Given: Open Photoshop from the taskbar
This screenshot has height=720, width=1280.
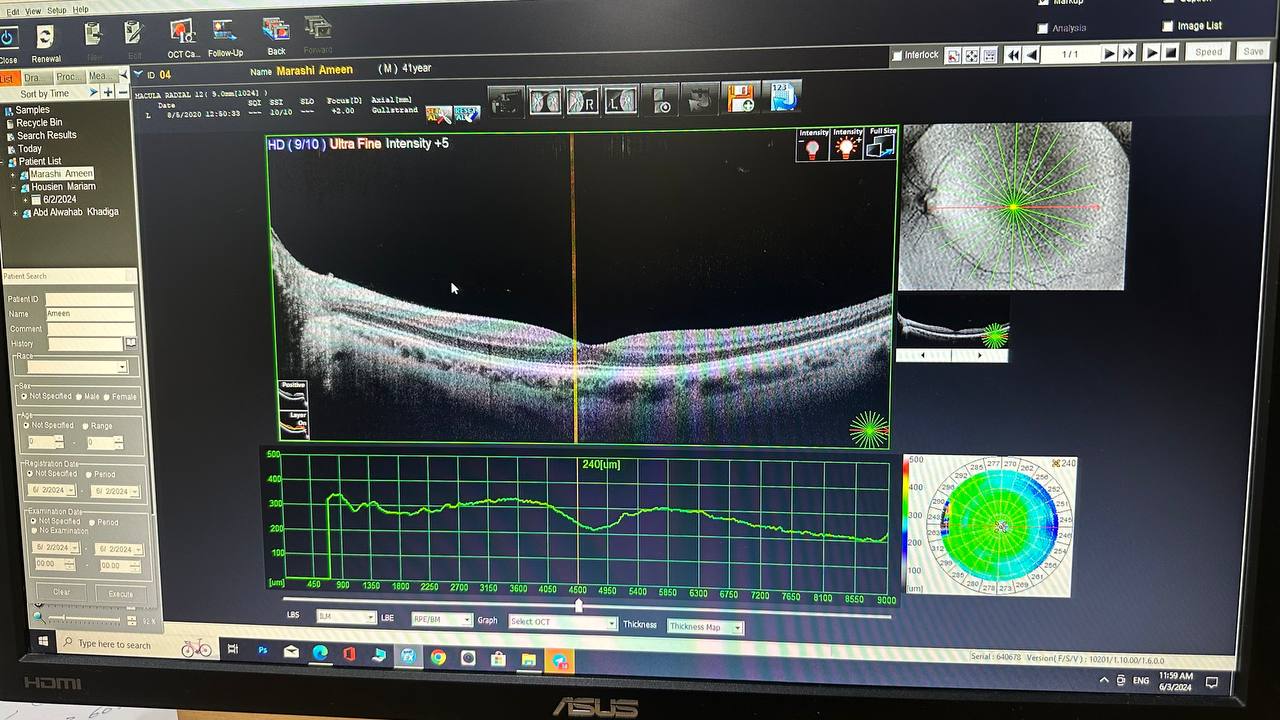Looking at the screenshot, I should [263, 650].
